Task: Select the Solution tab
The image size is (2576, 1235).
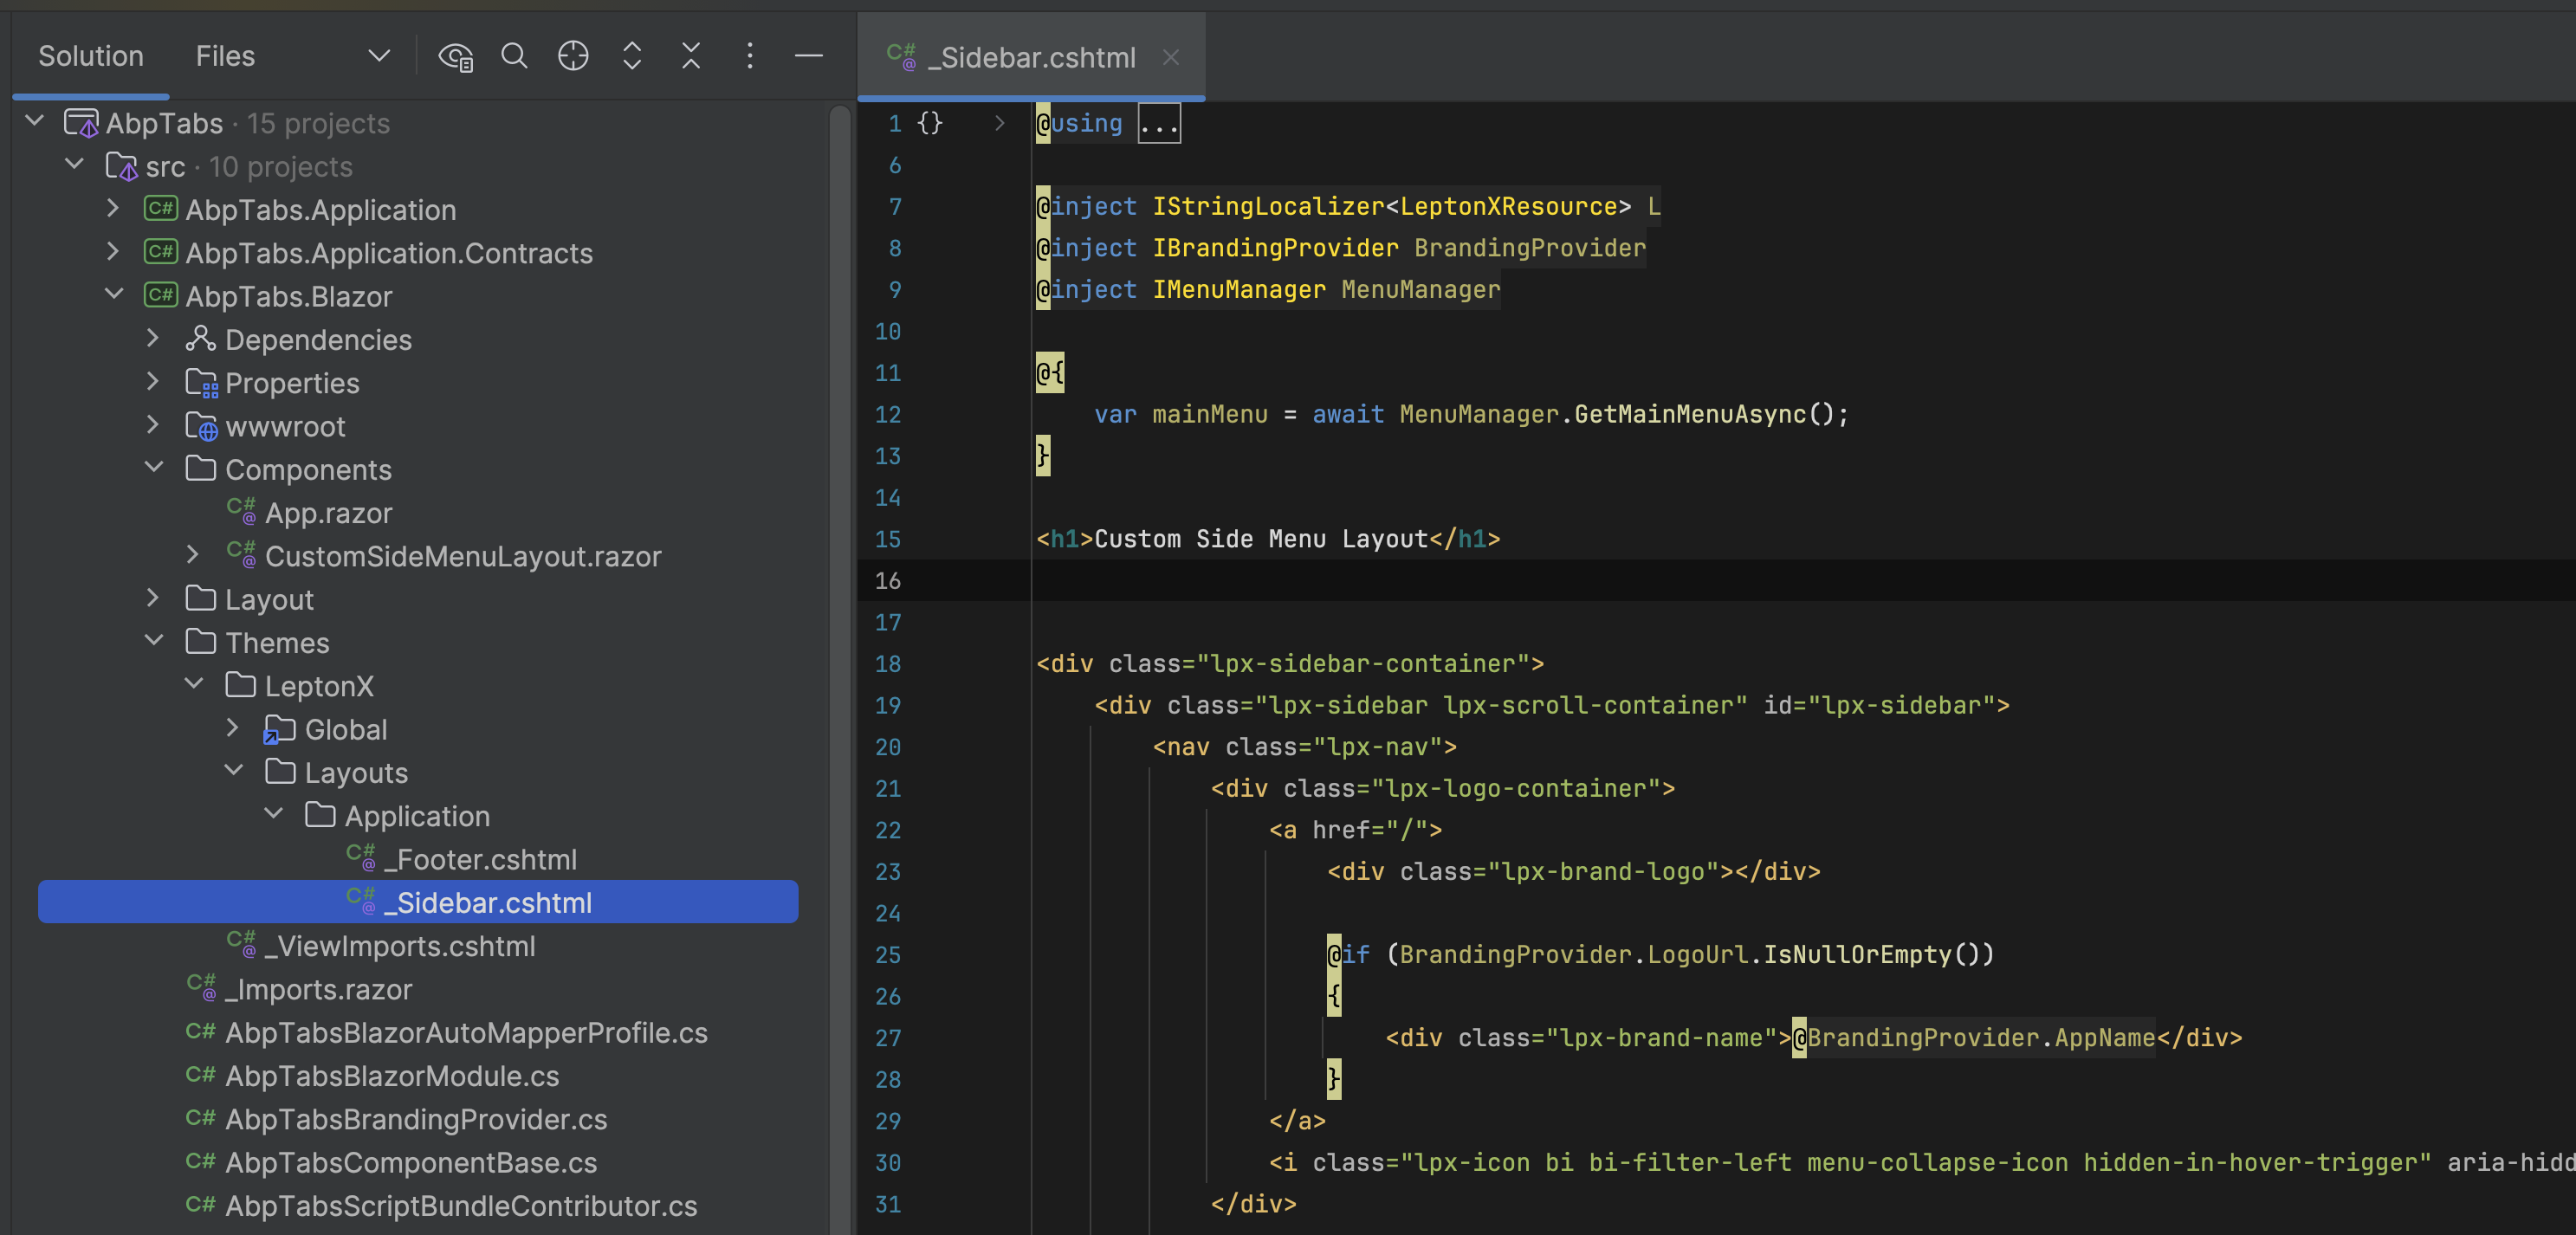Action: 90,56
